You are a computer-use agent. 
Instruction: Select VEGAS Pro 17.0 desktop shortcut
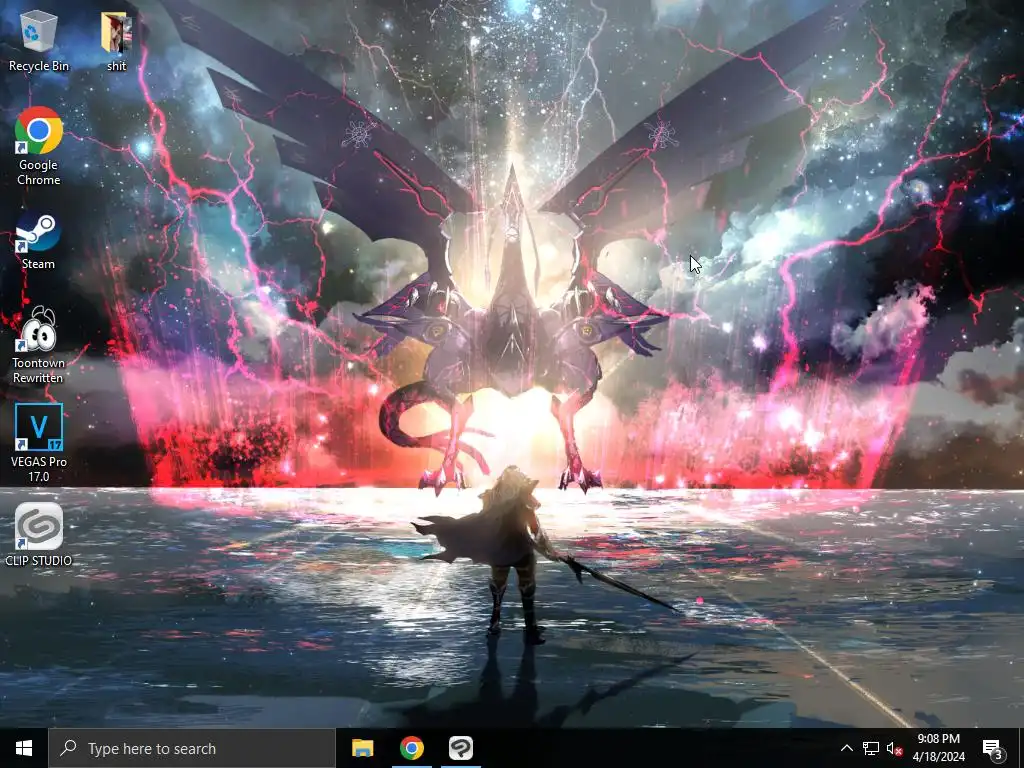tap(39, 443)
